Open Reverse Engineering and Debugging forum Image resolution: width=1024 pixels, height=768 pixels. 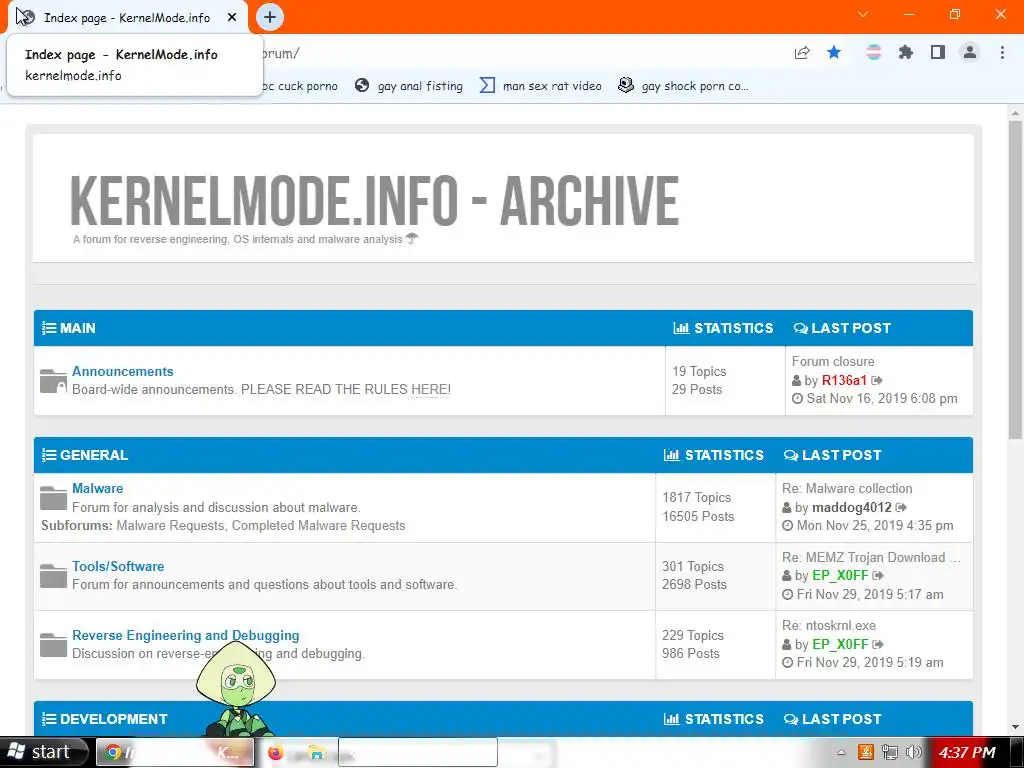(x=185, y=635)
